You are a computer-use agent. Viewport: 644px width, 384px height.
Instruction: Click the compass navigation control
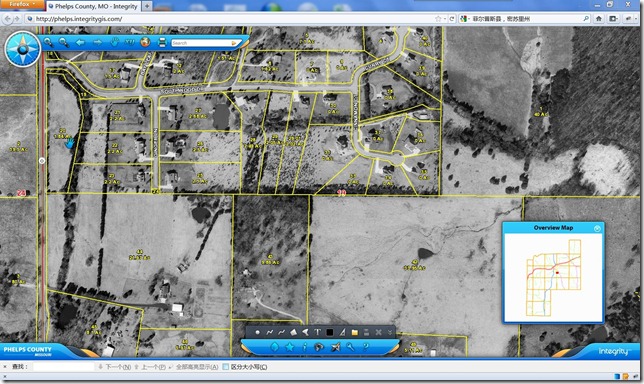[x=23, y=49]
